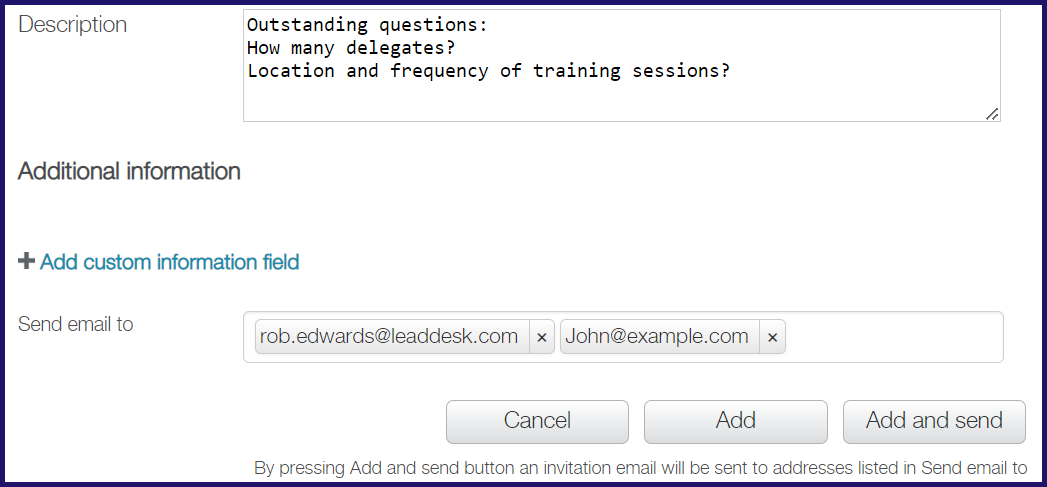This screenshot has height=487, width=1047.
Task: Click the Add and send button
Action: click(x=933, y=422)
